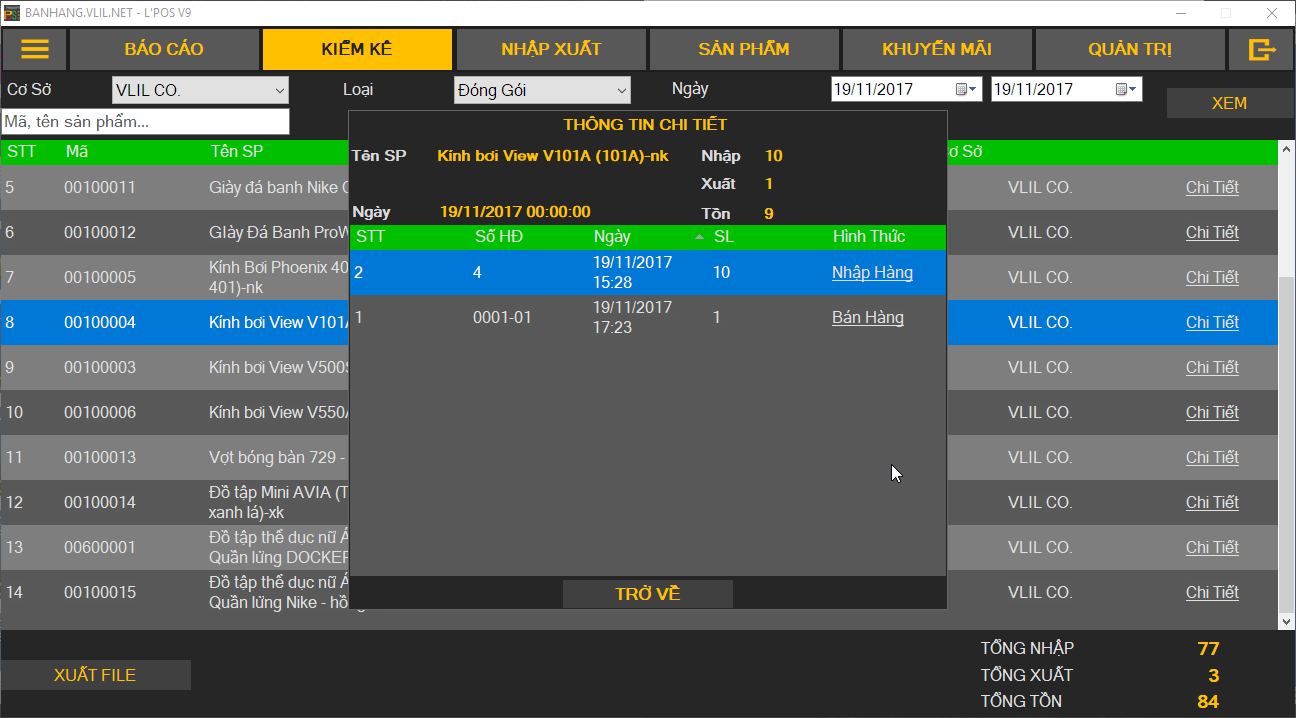The height and width of the screenshot is (718, 1296).
Task: Click the scrollbar down arrow
Action: click(1287, 621)
